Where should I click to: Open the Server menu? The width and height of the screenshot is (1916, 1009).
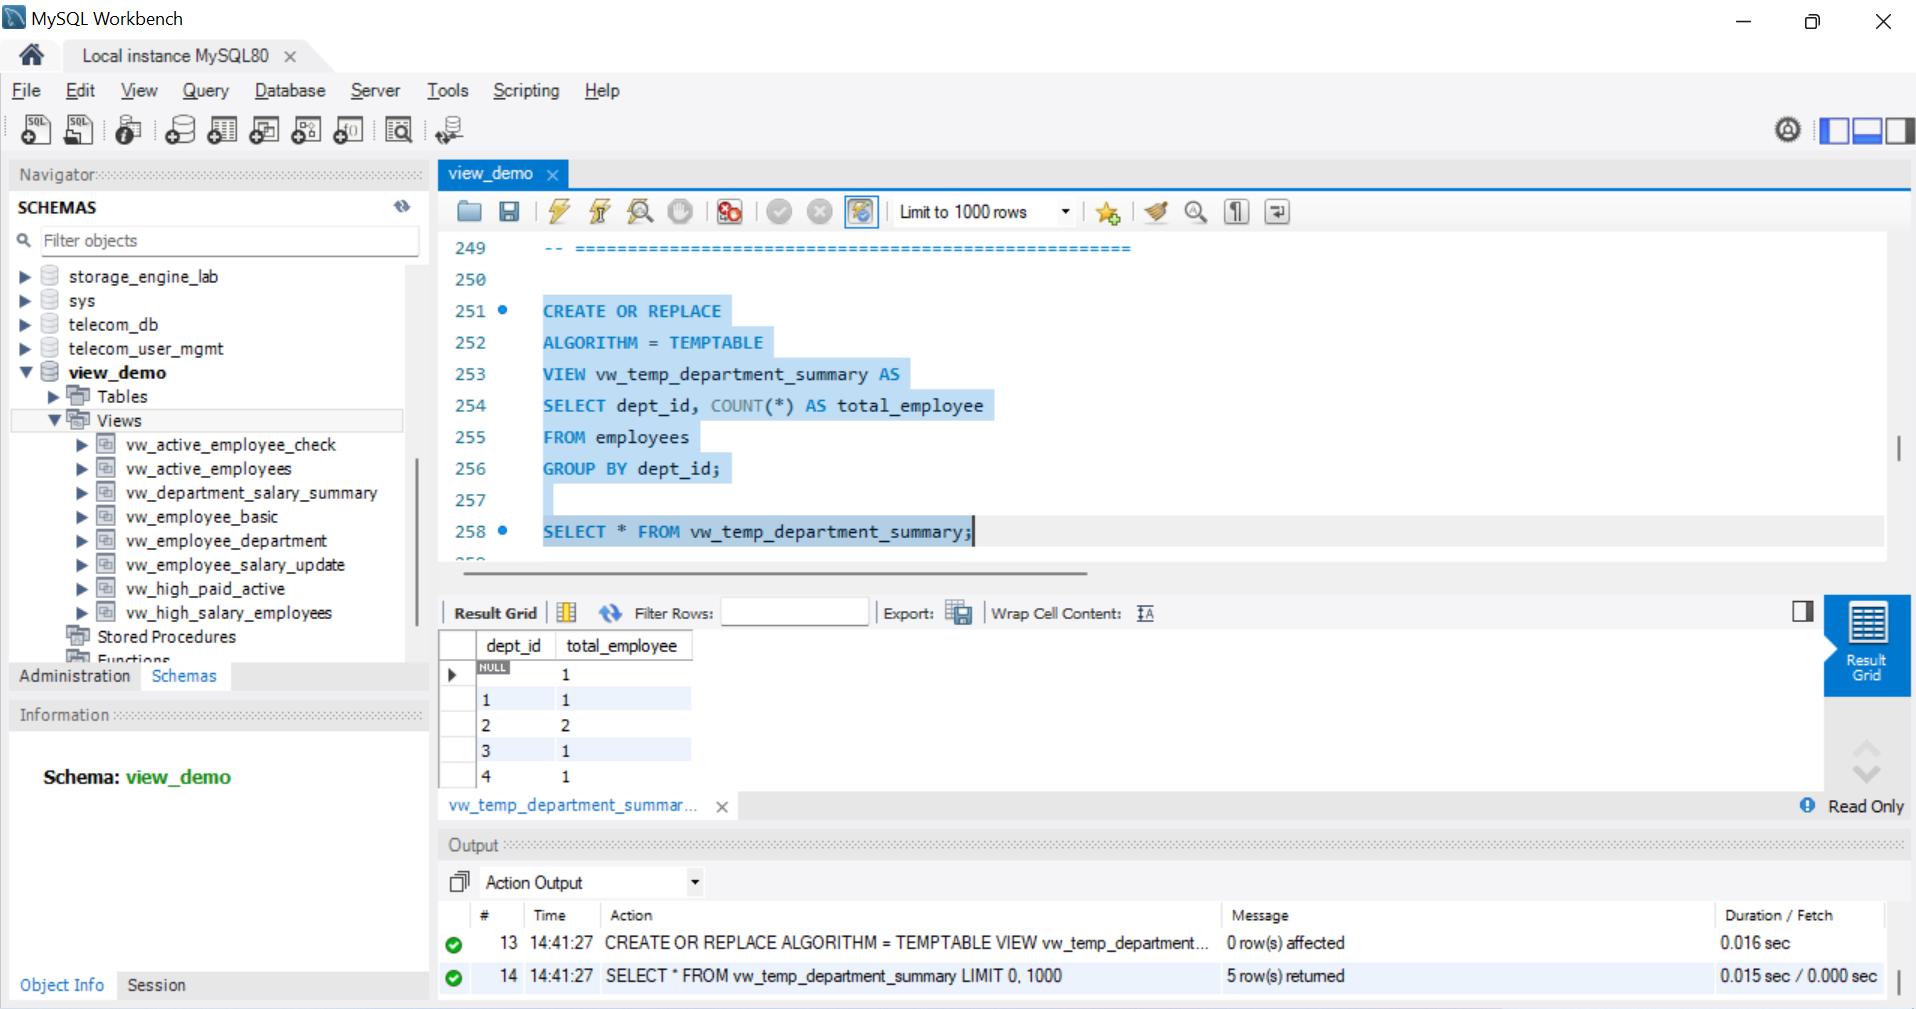click(x=375, y=90)
